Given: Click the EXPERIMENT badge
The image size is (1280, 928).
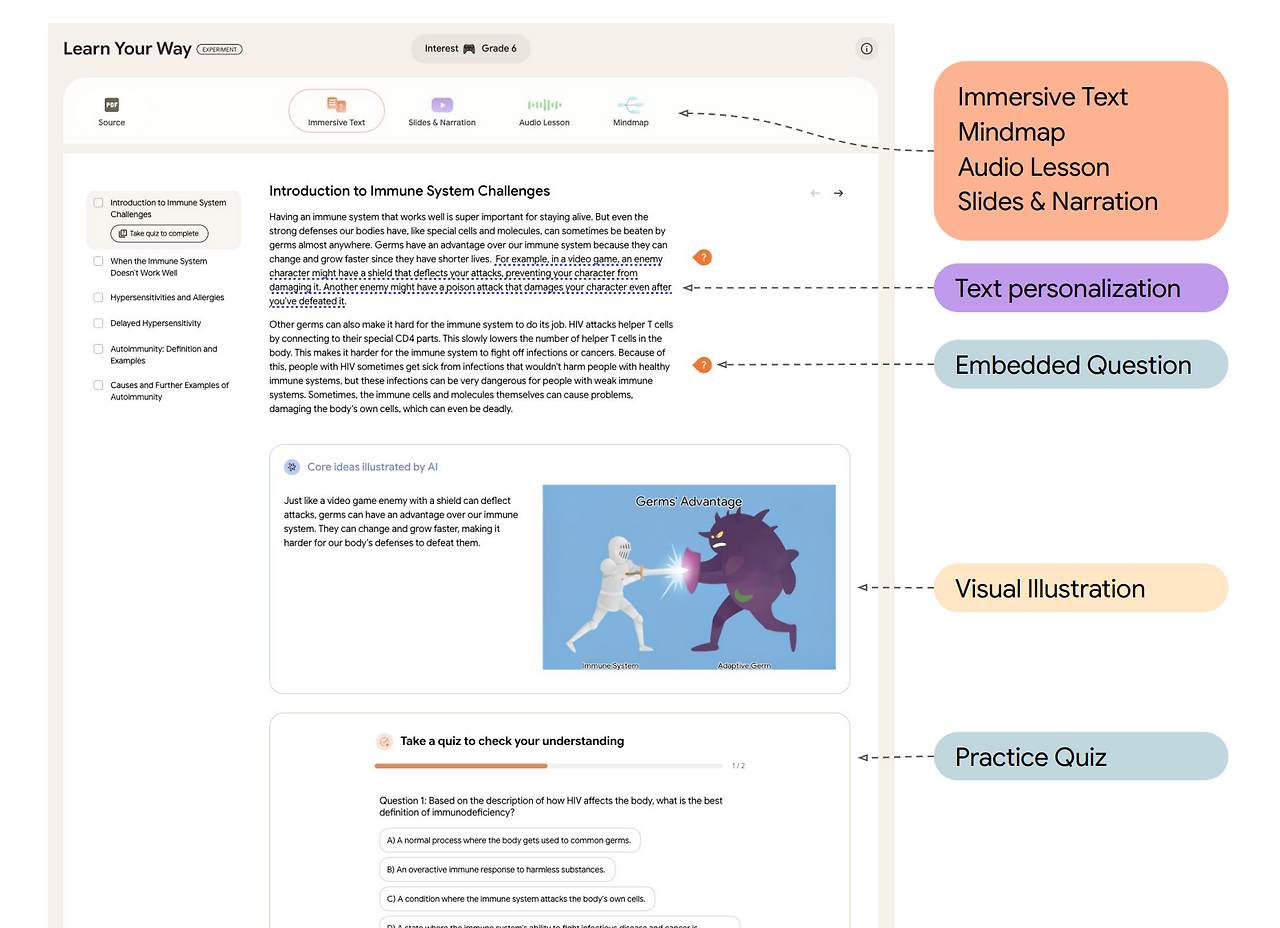Looking at the screenshot, I should coord(220,49).
